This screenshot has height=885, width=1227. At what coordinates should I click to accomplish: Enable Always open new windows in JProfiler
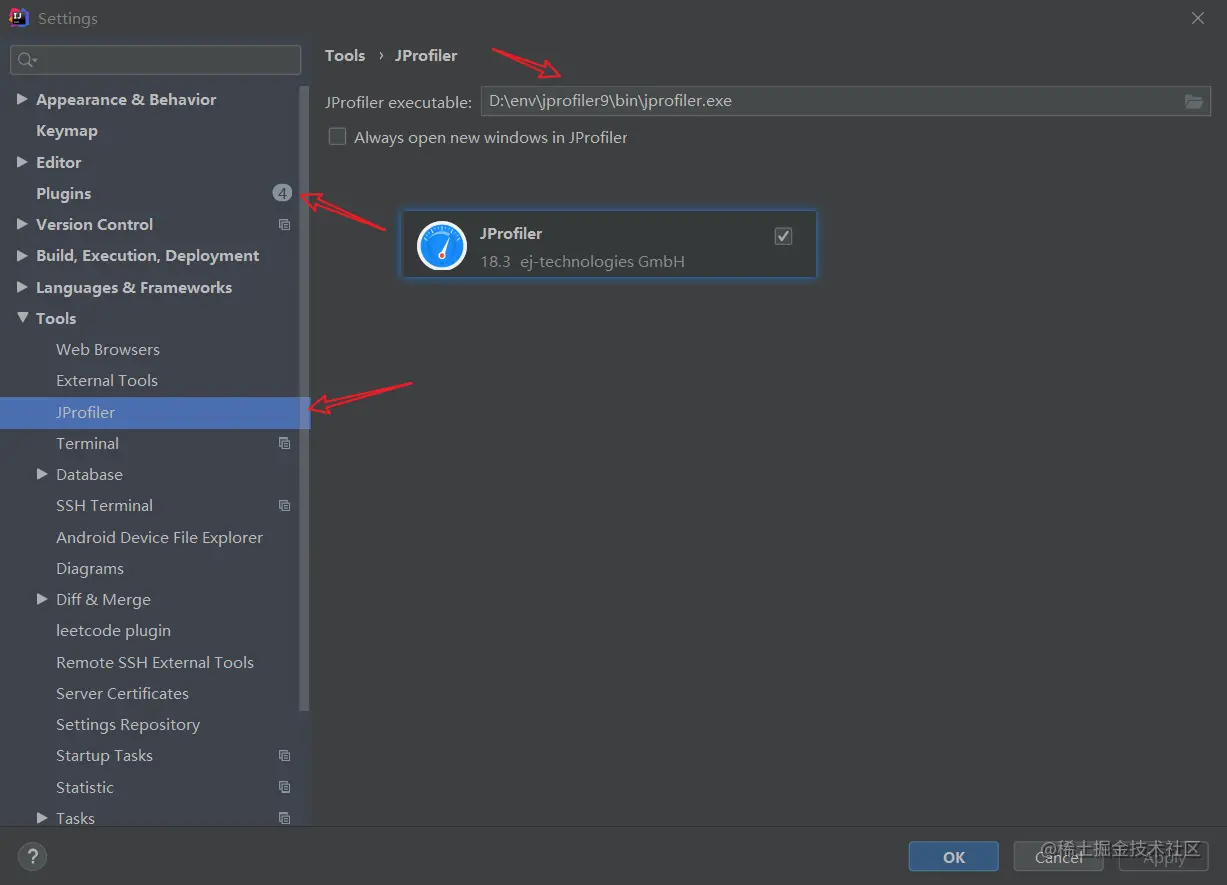(337, 137)
